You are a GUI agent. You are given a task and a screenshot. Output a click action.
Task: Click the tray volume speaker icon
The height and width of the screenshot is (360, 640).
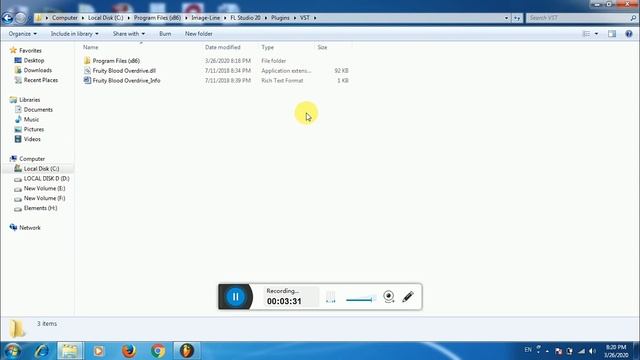[592, 351]
